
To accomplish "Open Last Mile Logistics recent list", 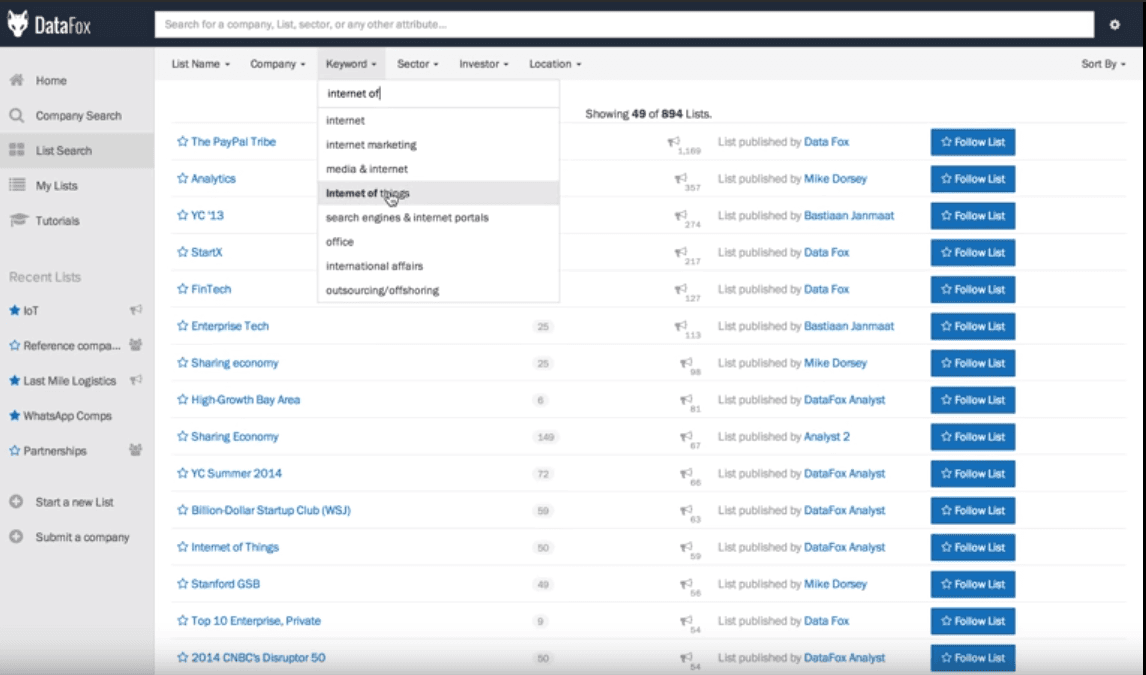I will pos(69,381).
